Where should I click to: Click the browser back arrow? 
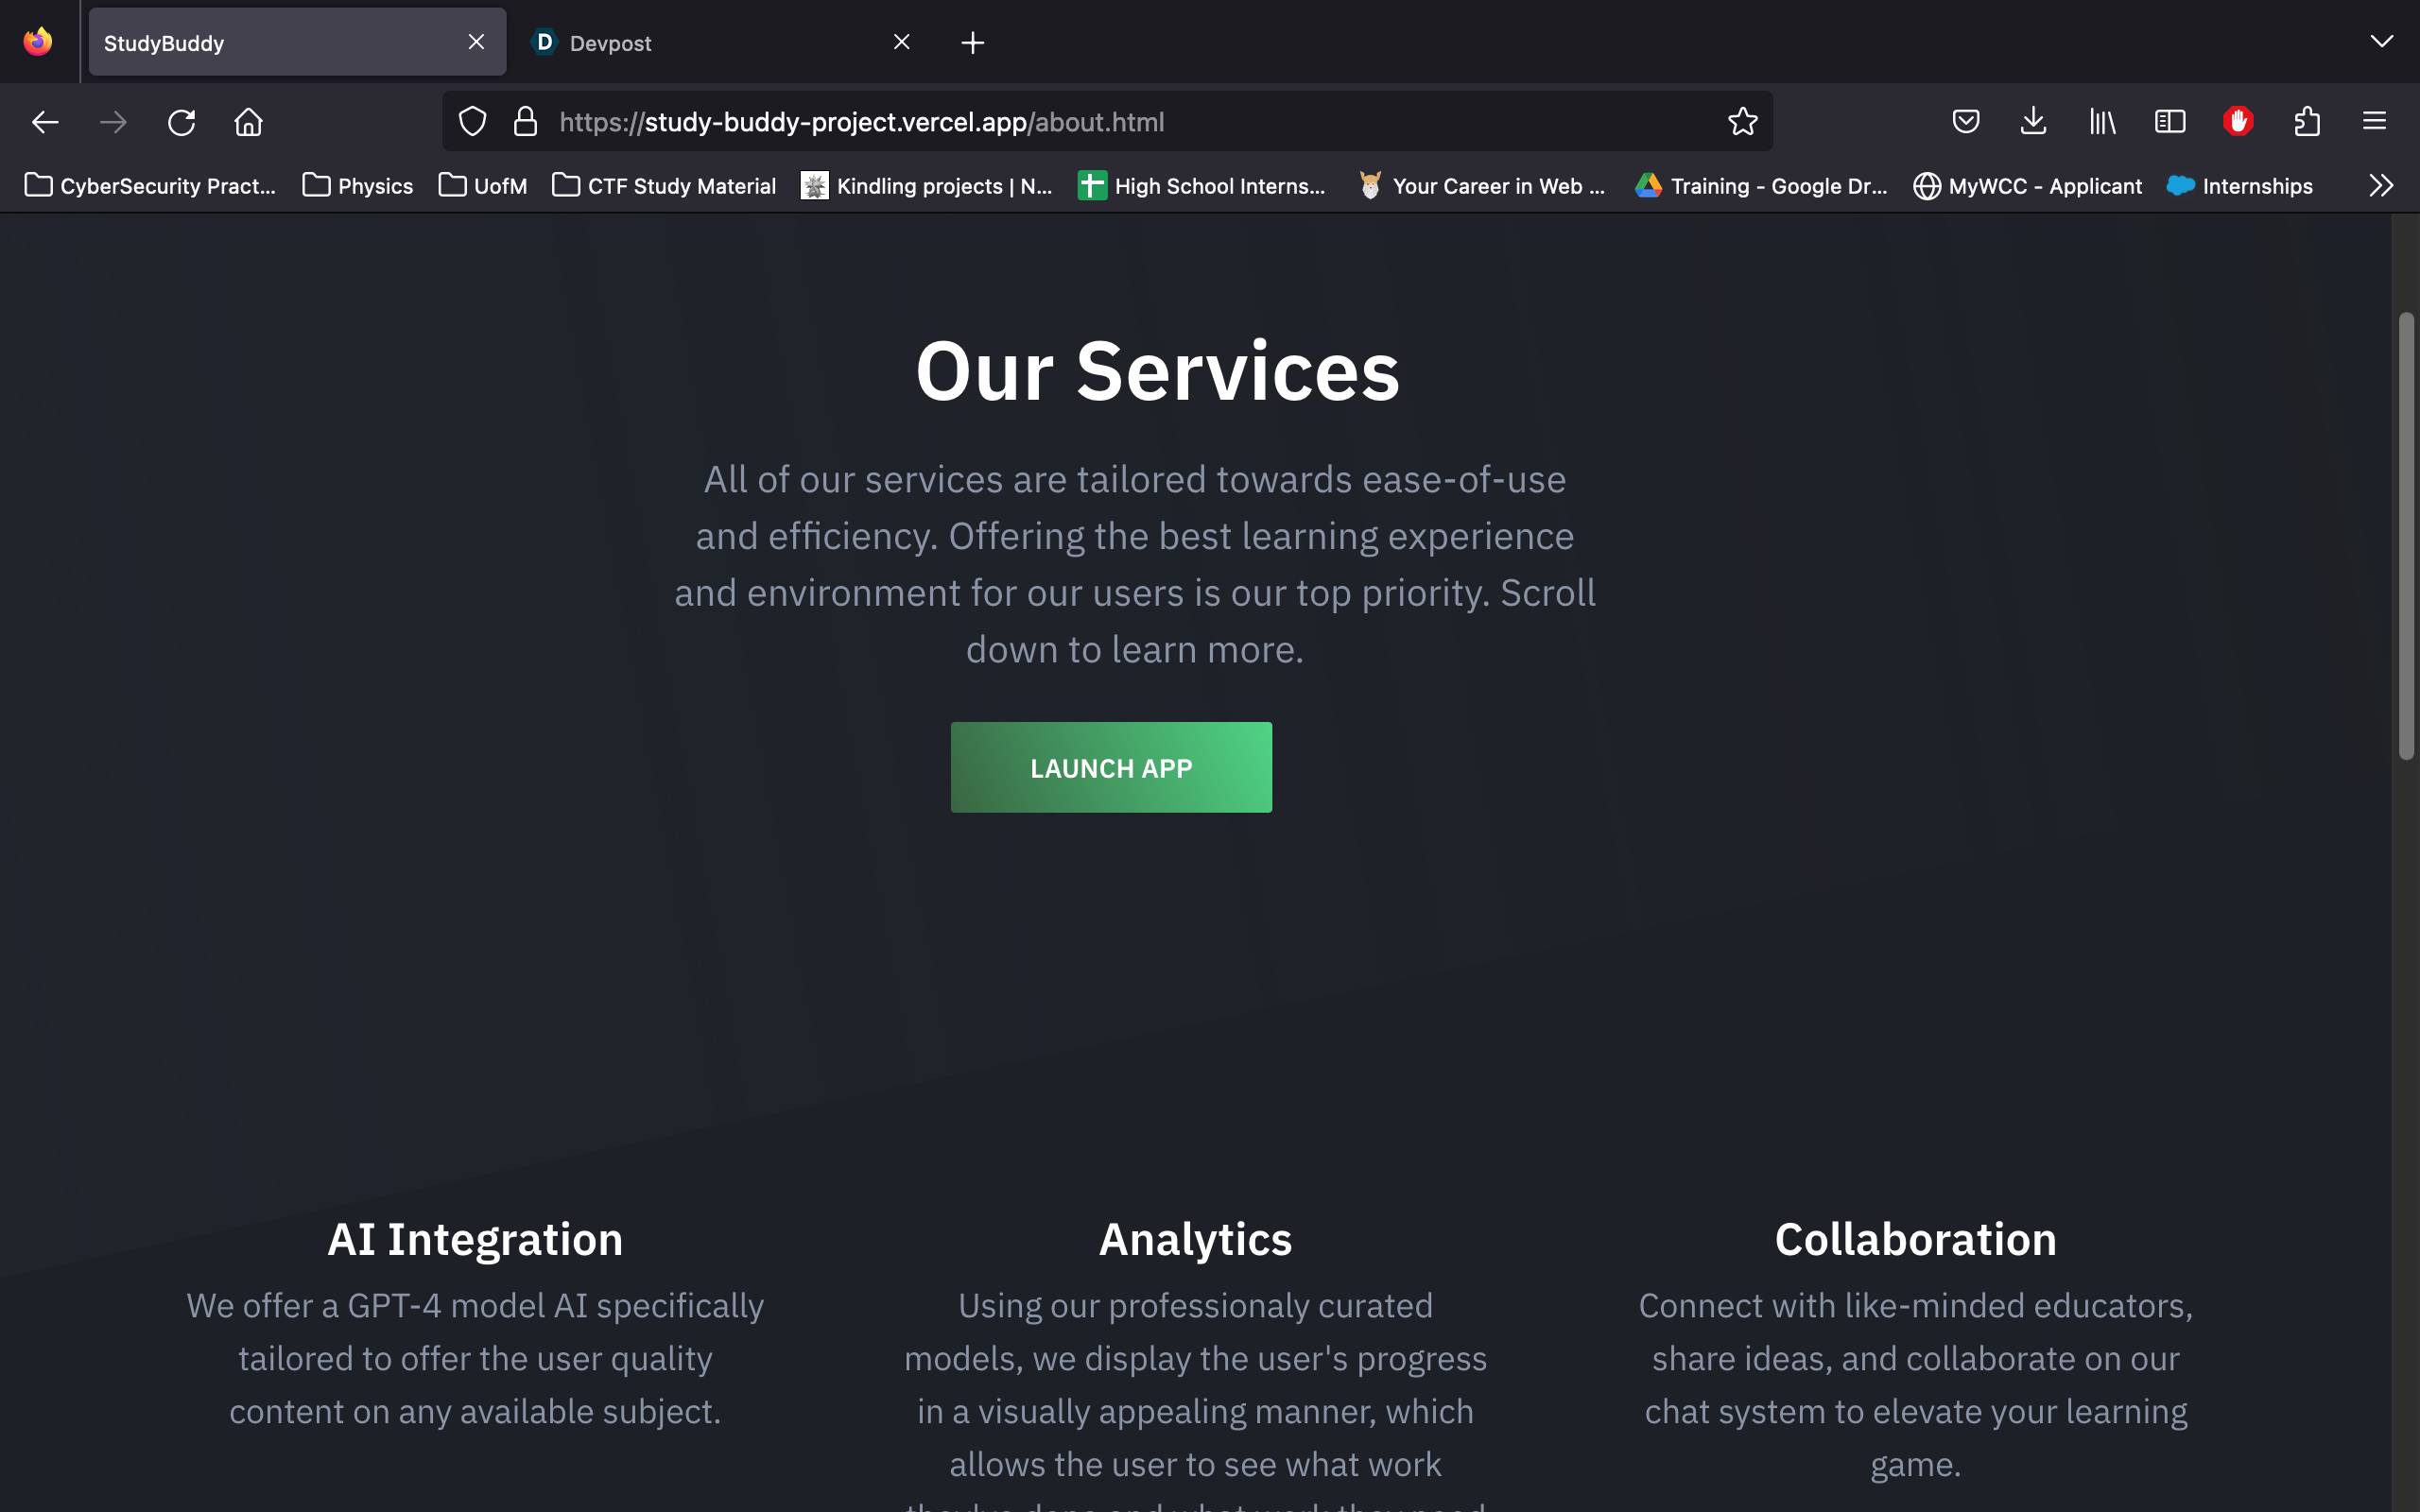point(45,122)
